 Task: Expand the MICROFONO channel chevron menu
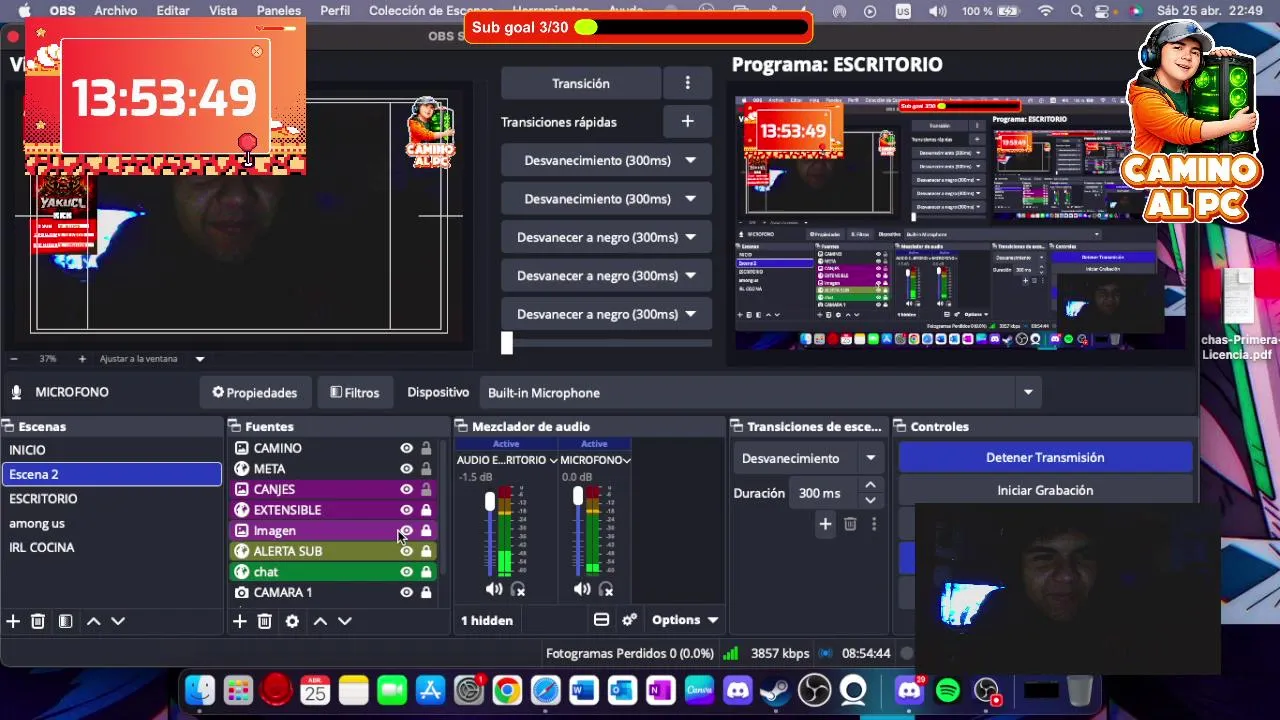(626, 460)
